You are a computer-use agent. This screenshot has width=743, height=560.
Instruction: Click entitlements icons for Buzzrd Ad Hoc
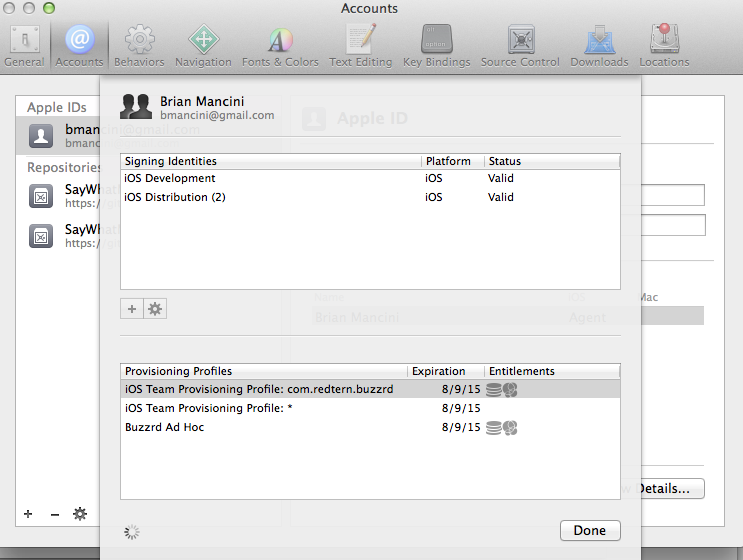pyautogui.click(x=502, y=427)
